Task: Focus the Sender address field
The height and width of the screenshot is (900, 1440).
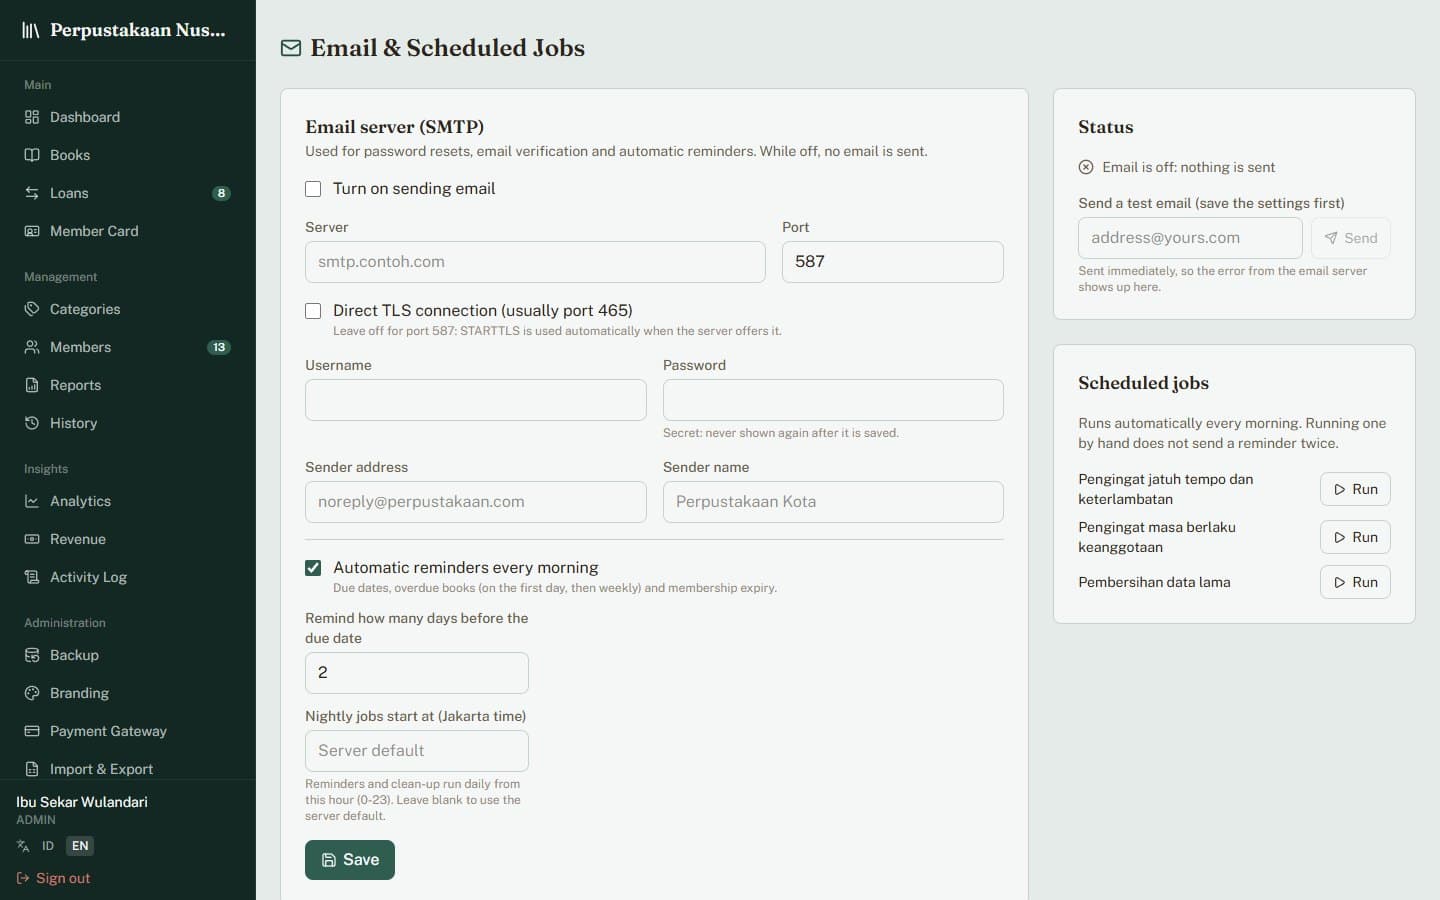Action: click(x=476, y=502)
